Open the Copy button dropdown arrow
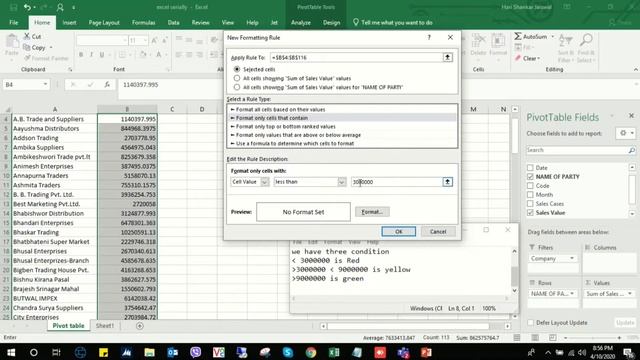 pos(51,48)
